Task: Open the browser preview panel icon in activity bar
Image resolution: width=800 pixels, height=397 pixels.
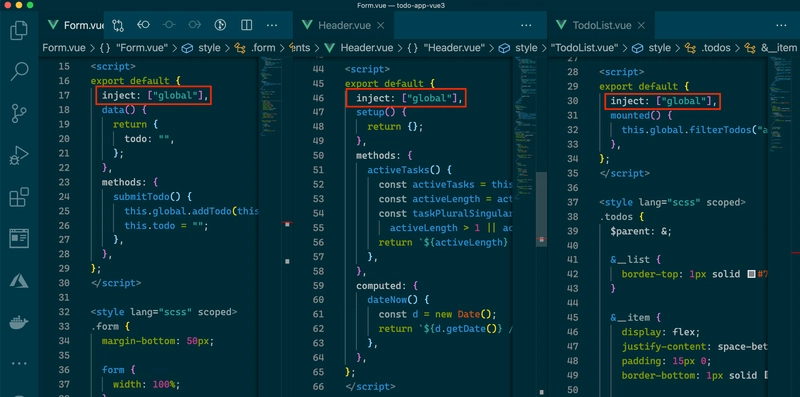Action: [19, 238]
